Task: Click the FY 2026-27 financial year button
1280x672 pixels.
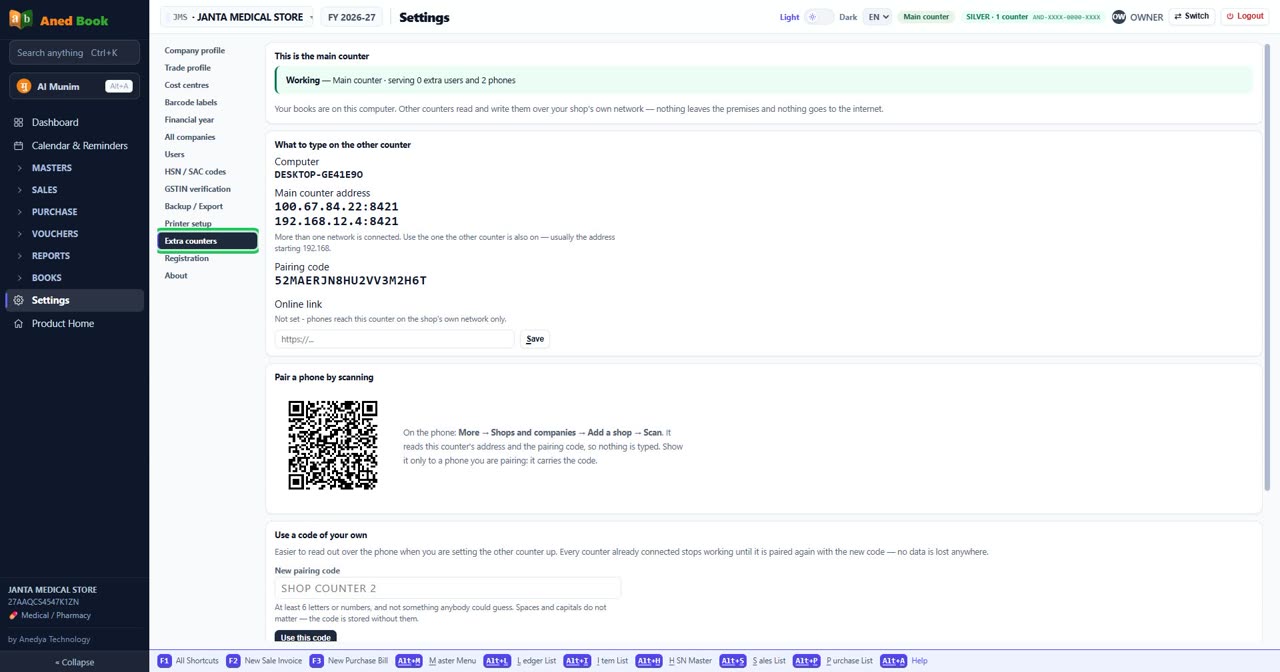Action: coord(351,17)
